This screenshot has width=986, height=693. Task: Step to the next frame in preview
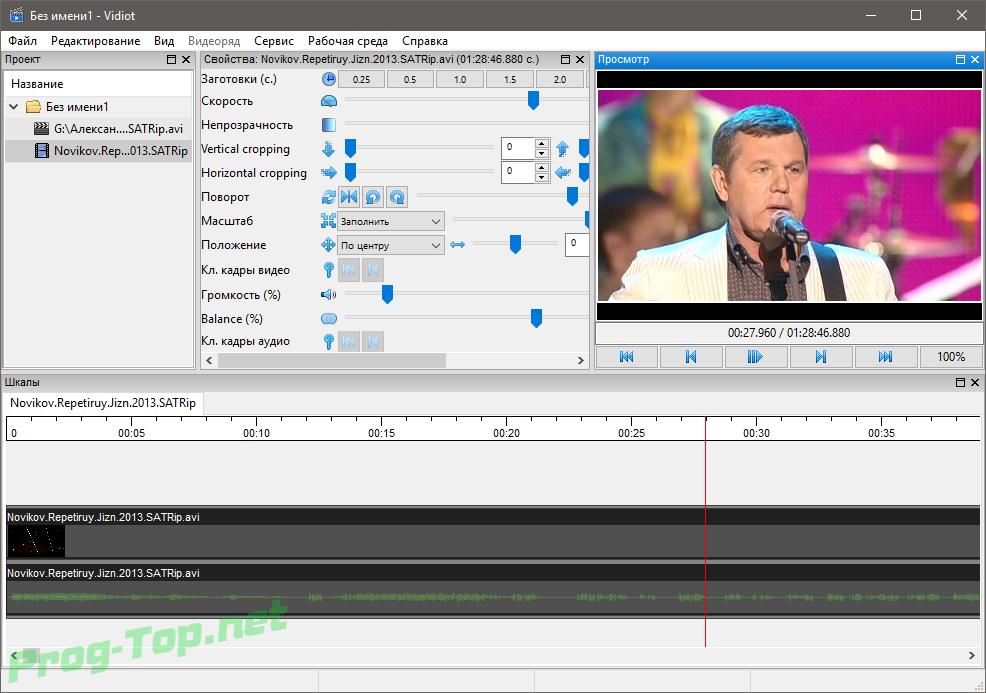click(x=820, y=357)
